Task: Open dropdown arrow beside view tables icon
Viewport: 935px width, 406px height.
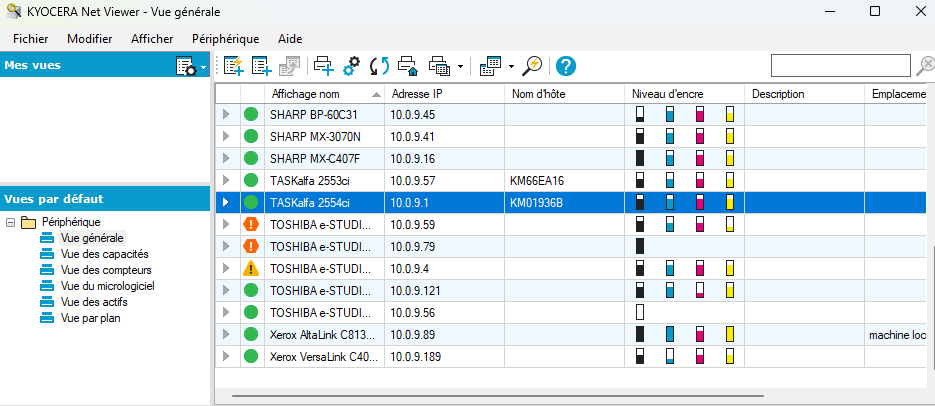Action: point(512,66)
